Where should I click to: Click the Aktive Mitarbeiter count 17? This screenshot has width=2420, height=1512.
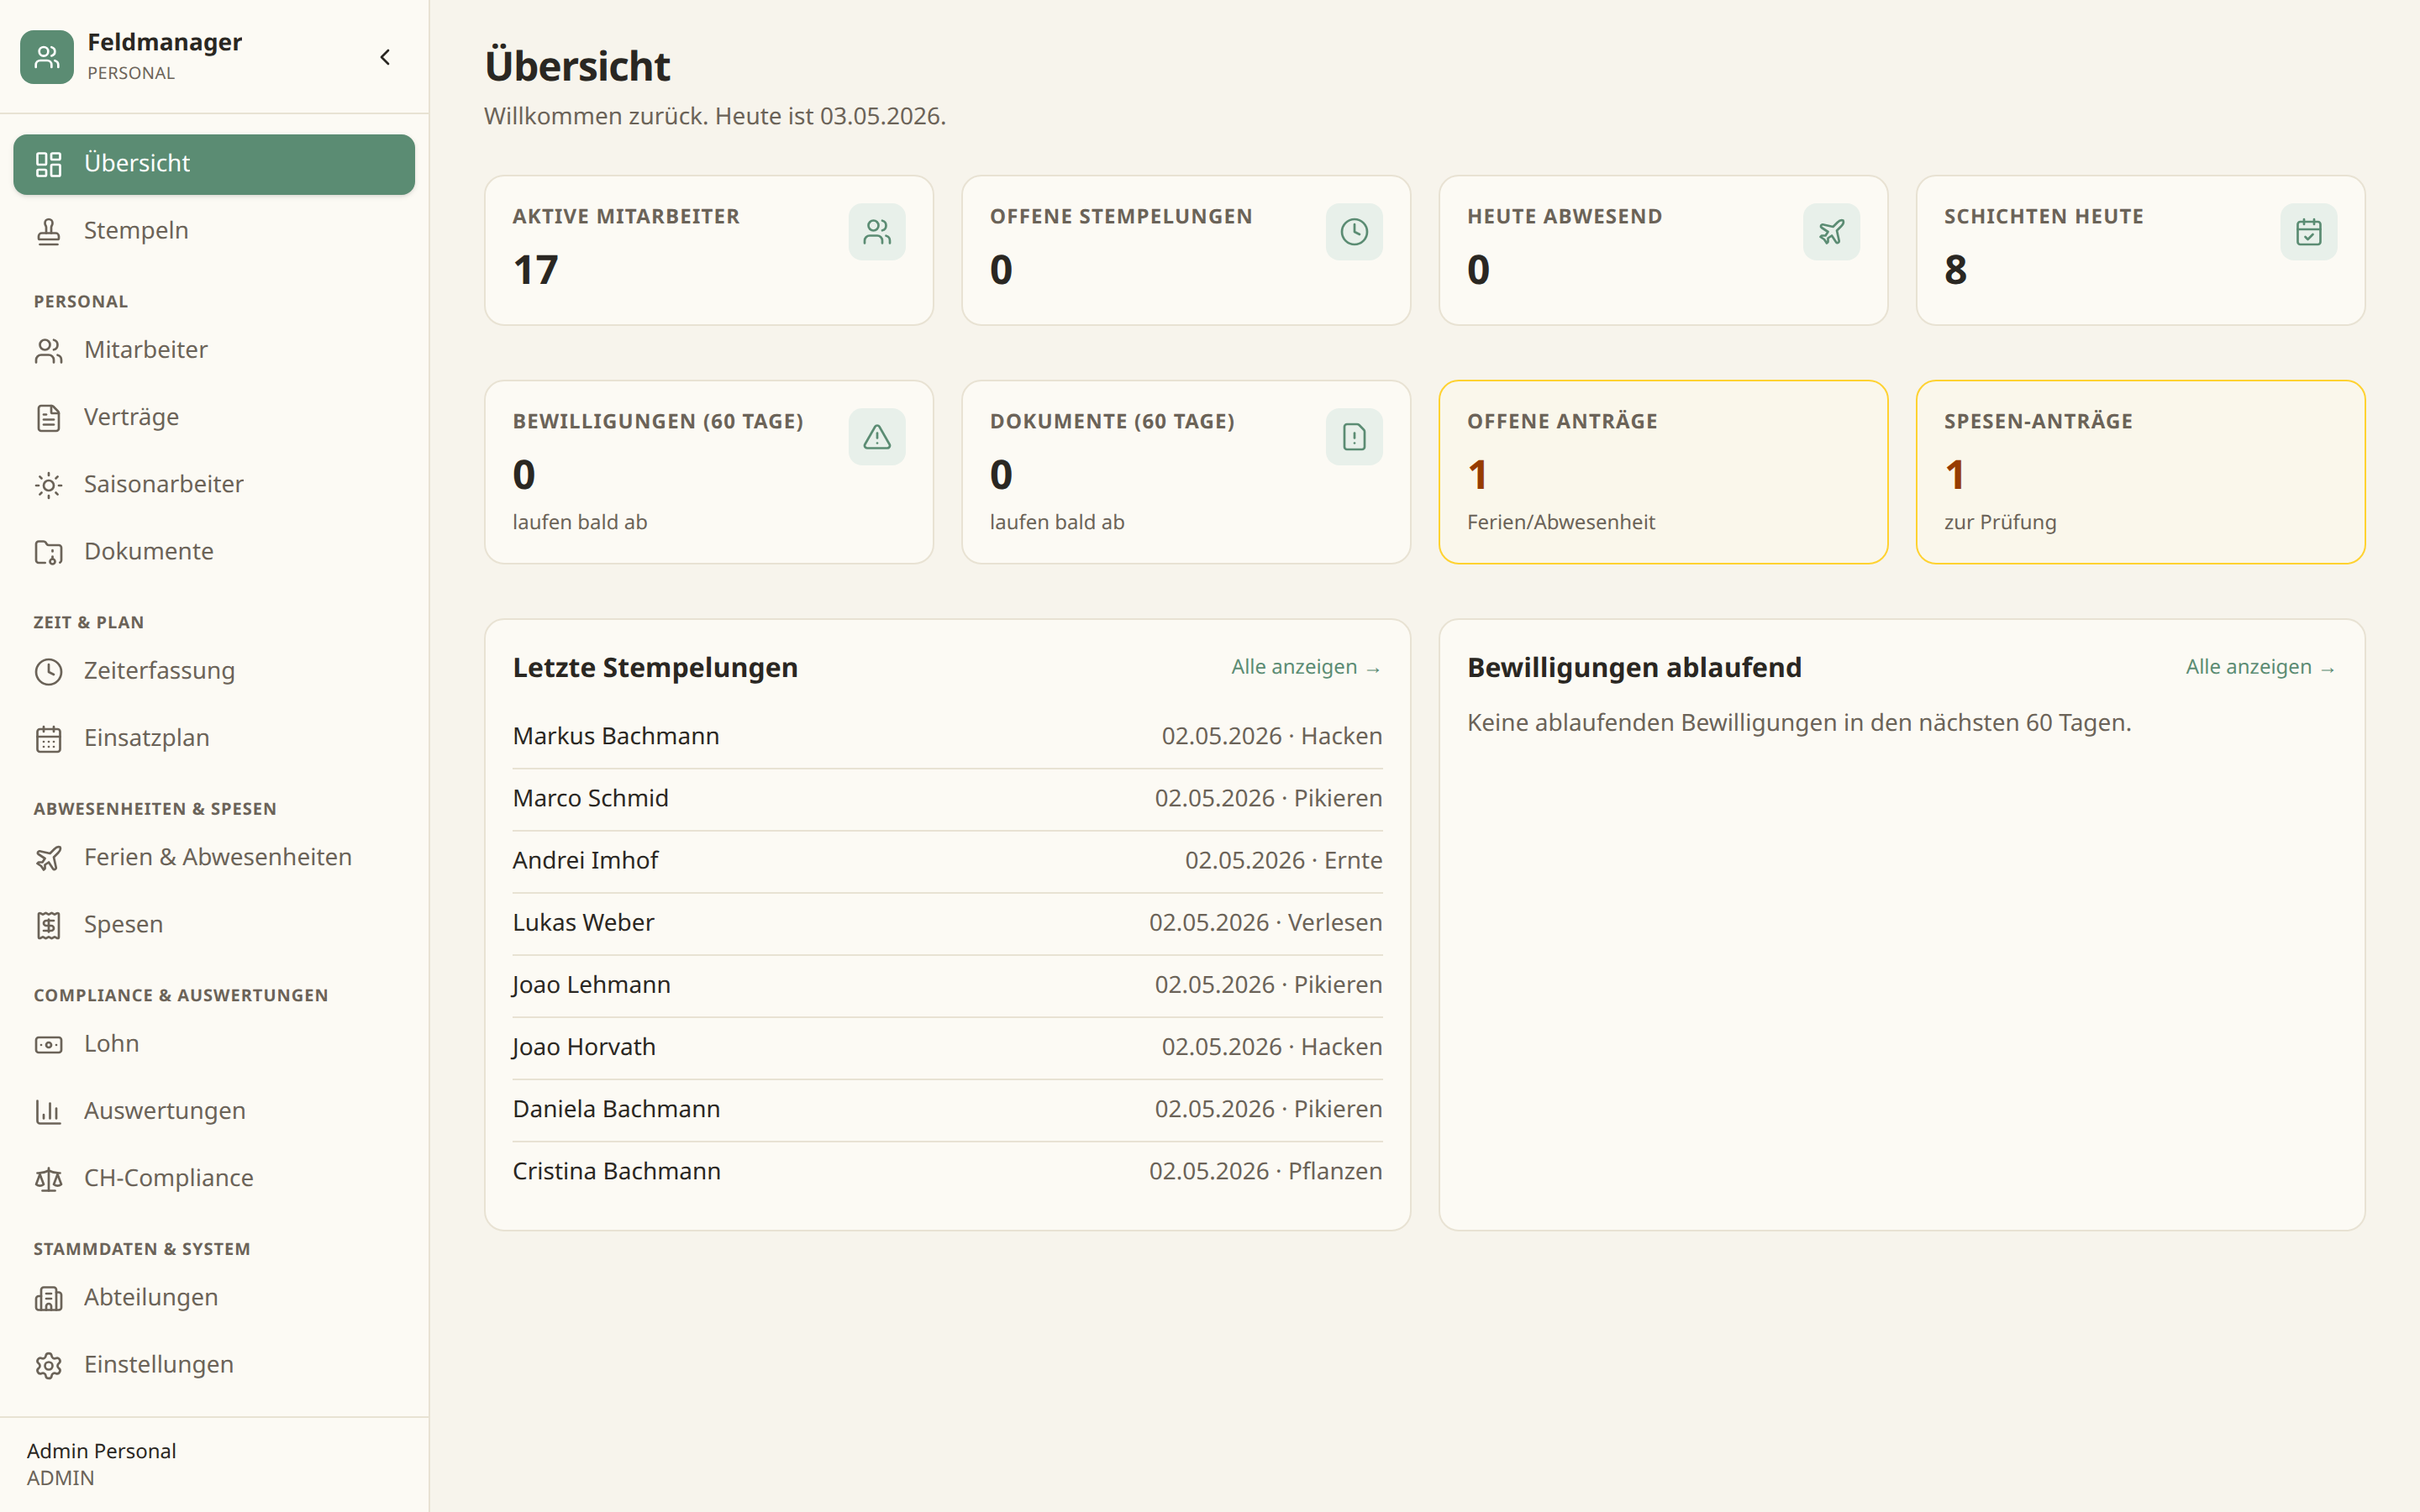536,270
